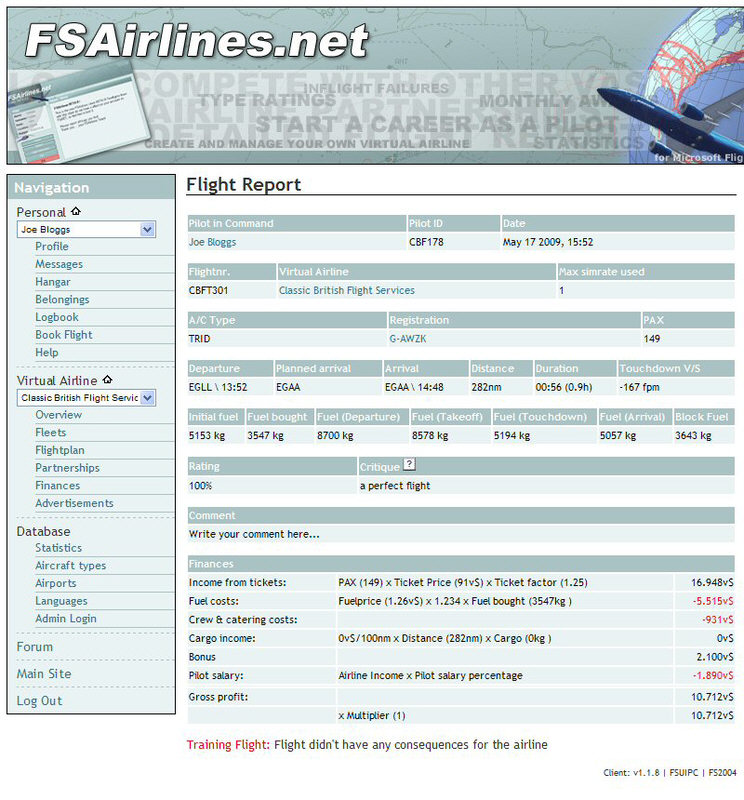
Task: View the Logbook page
Action: [57, 317]
